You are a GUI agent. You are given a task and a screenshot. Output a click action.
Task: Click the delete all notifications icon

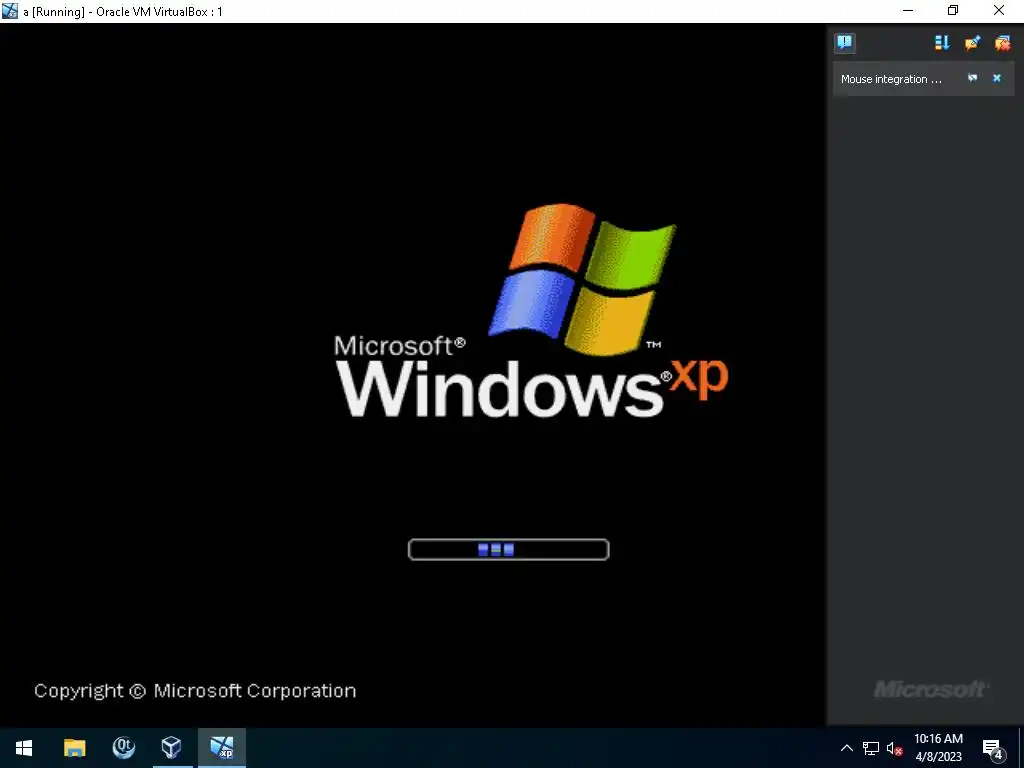1002,43
